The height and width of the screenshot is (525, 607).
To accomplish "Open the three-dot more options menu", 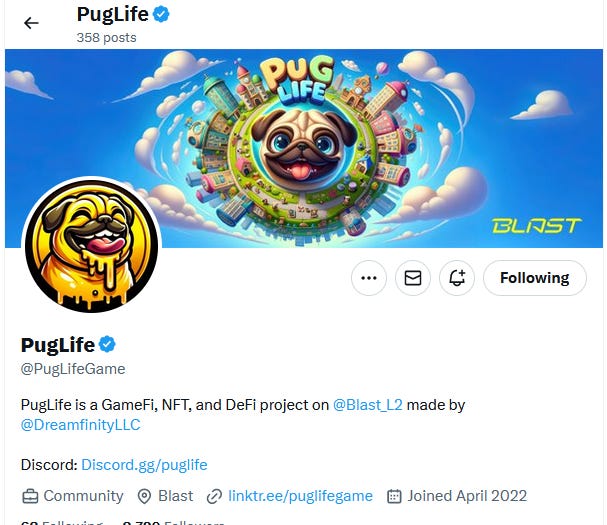I will point(369,278).
